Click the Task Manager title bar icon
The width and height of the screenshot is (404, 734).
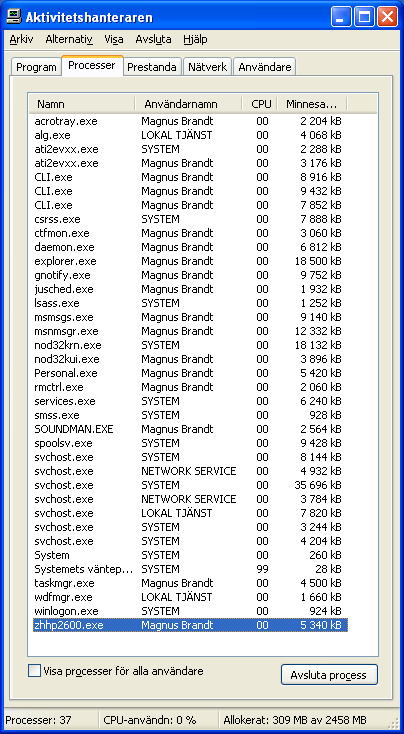[x=13, y=17]
